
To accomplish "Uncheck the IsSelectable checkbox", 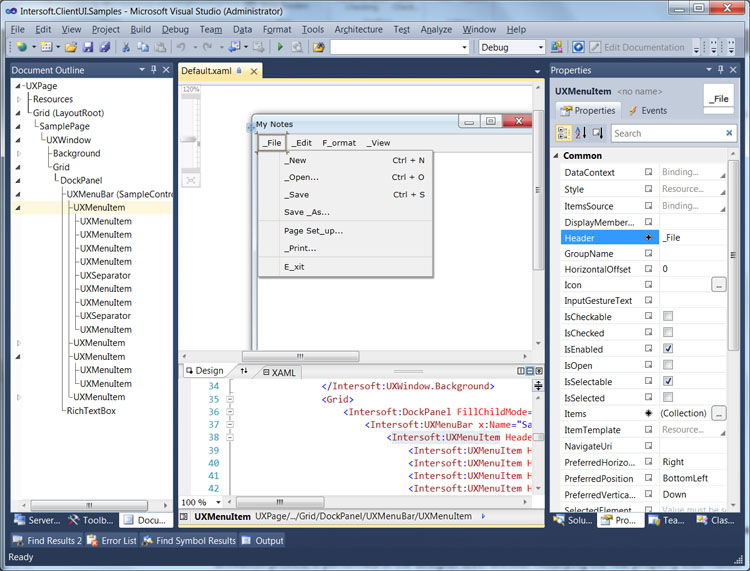I will click(x=668, y=381).
